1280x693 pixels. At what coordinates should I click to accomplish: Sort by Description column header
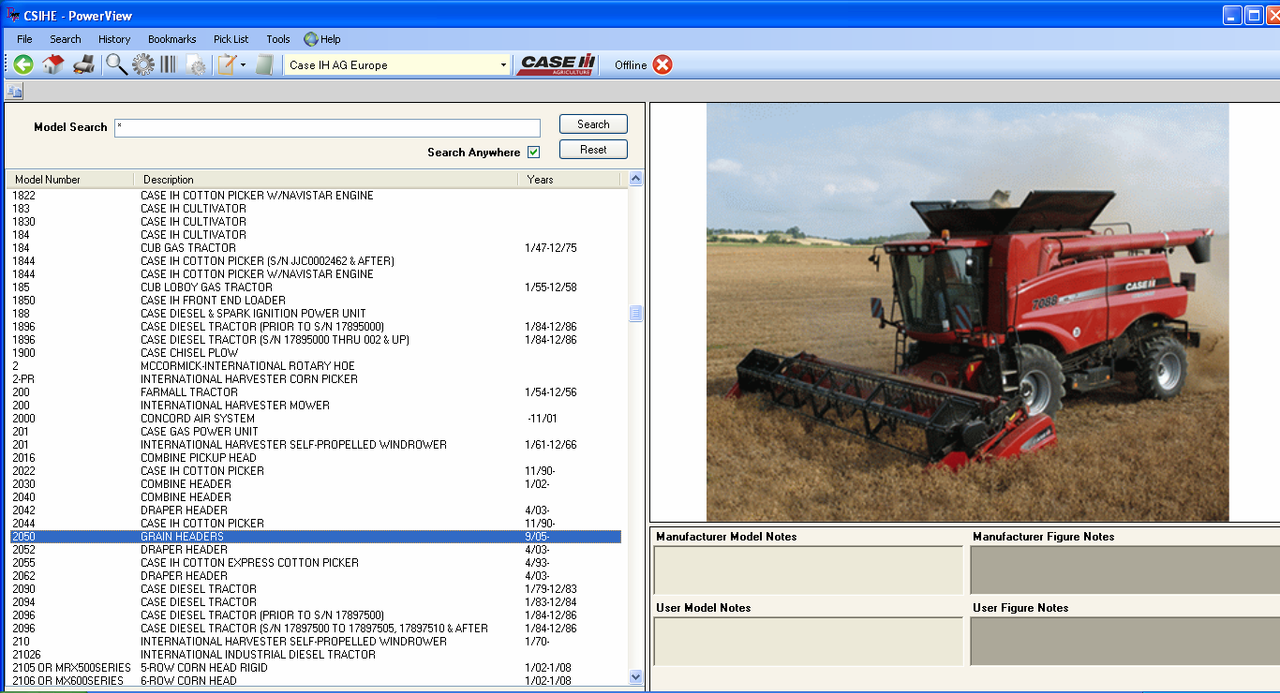[326, 179]
